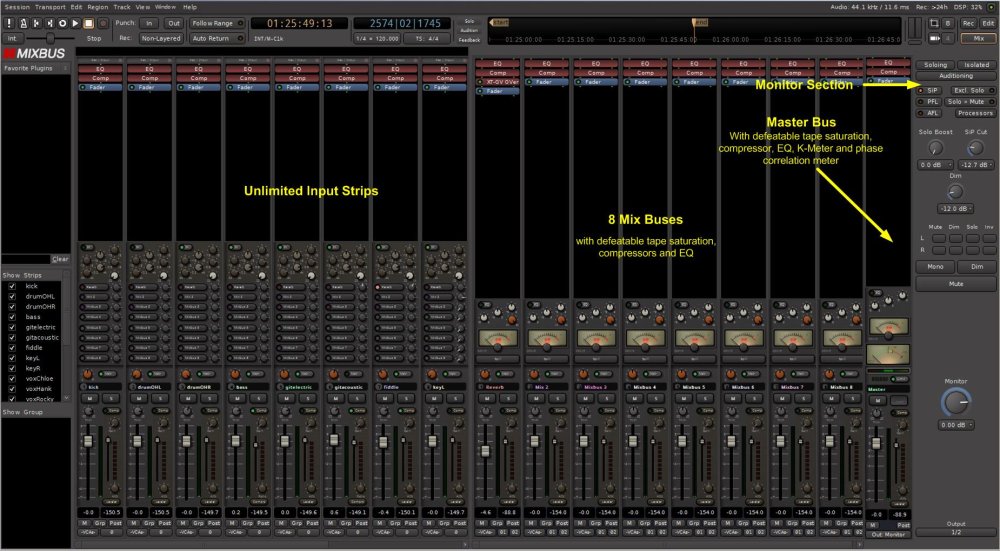Uncheck the bass strip checkbox
The height and width of the screenshot is (551, 1000).
(x=12, y=317)
